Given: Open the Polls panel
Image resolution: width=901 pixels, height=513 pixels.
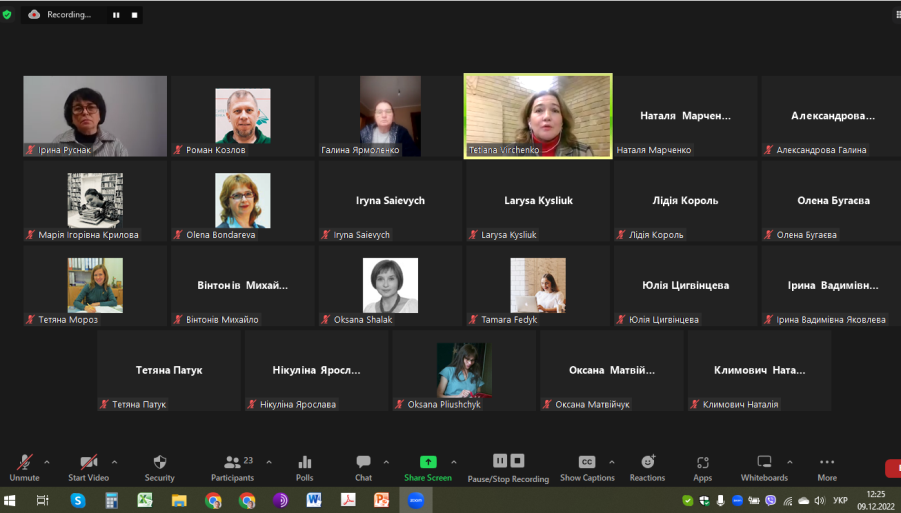Looking at the screenshot, I should pos(305,462).
